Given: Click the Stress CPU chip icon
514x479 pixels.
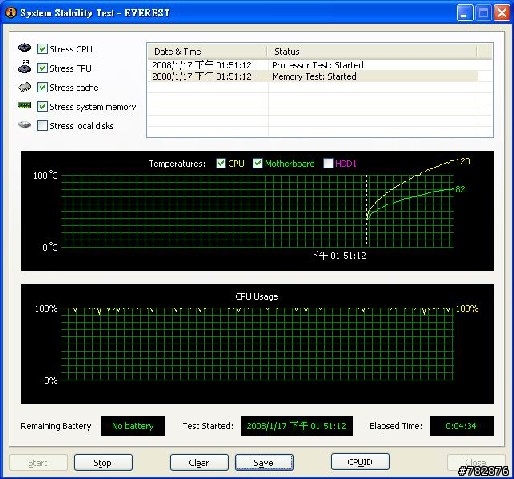Looking at the screenshot, I should pos(24,48).
